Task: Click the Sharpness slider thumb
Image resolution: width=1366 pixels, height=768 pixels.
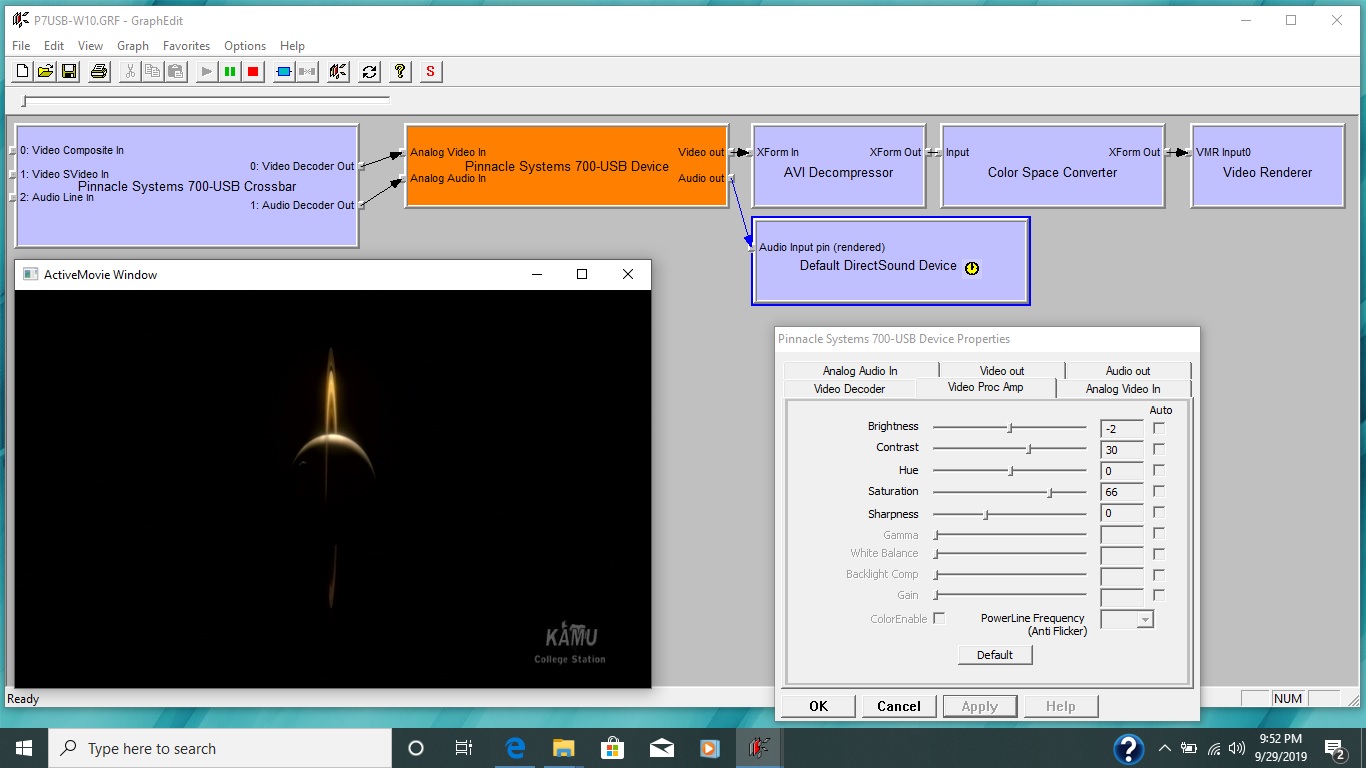Action: point(986,514)
